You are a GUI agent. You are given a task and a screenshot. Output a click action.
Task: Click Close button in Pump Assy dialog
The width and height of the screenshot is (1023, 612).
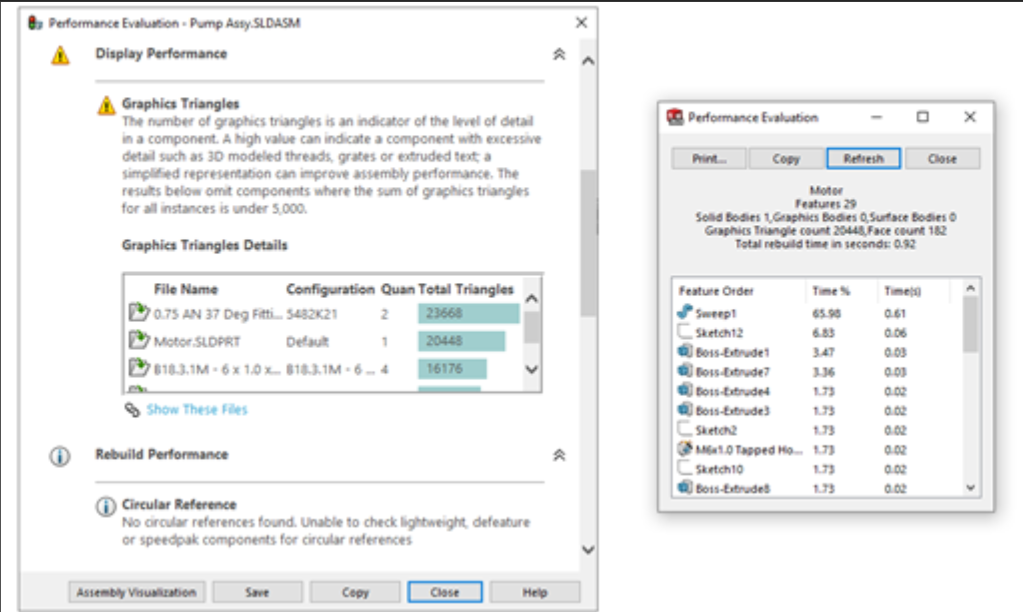point(445,592)
